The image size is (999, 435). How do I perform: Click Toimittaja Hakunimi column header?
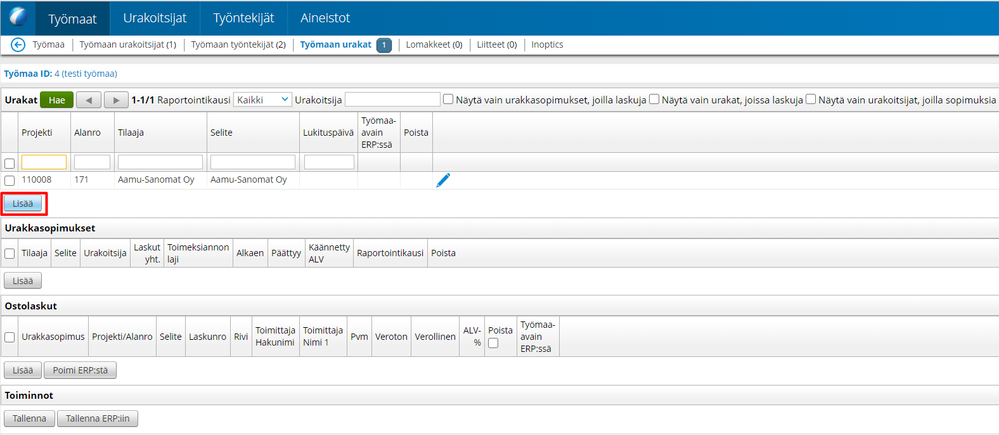tap(275, 336)
